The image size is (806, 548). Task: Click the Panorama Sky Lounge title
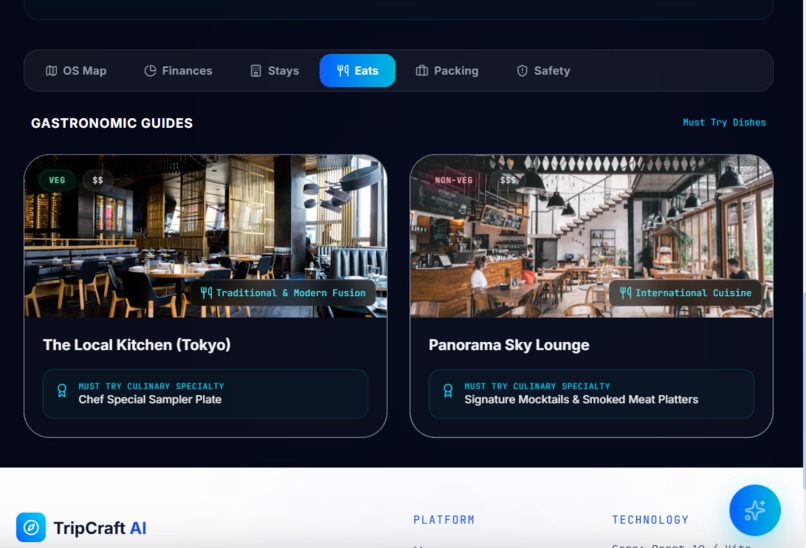point(509,345)
